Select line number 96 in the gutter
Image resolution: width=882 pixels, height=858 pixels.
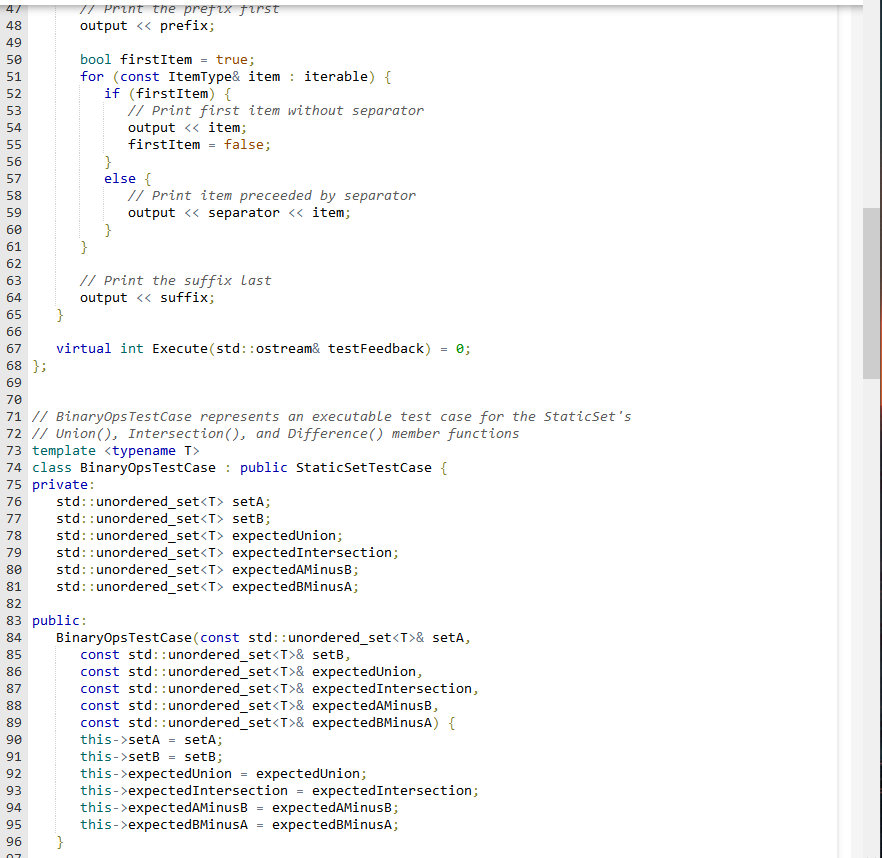[14, 841]
